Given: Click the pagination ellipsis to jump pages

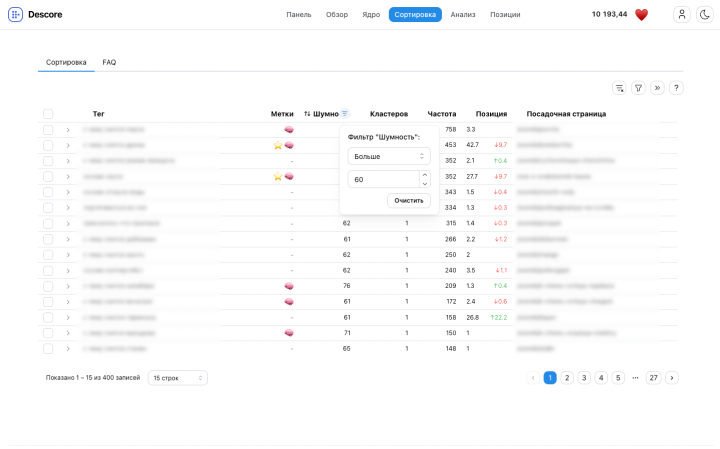Looking at the screenshot, I should pos(636,378).
